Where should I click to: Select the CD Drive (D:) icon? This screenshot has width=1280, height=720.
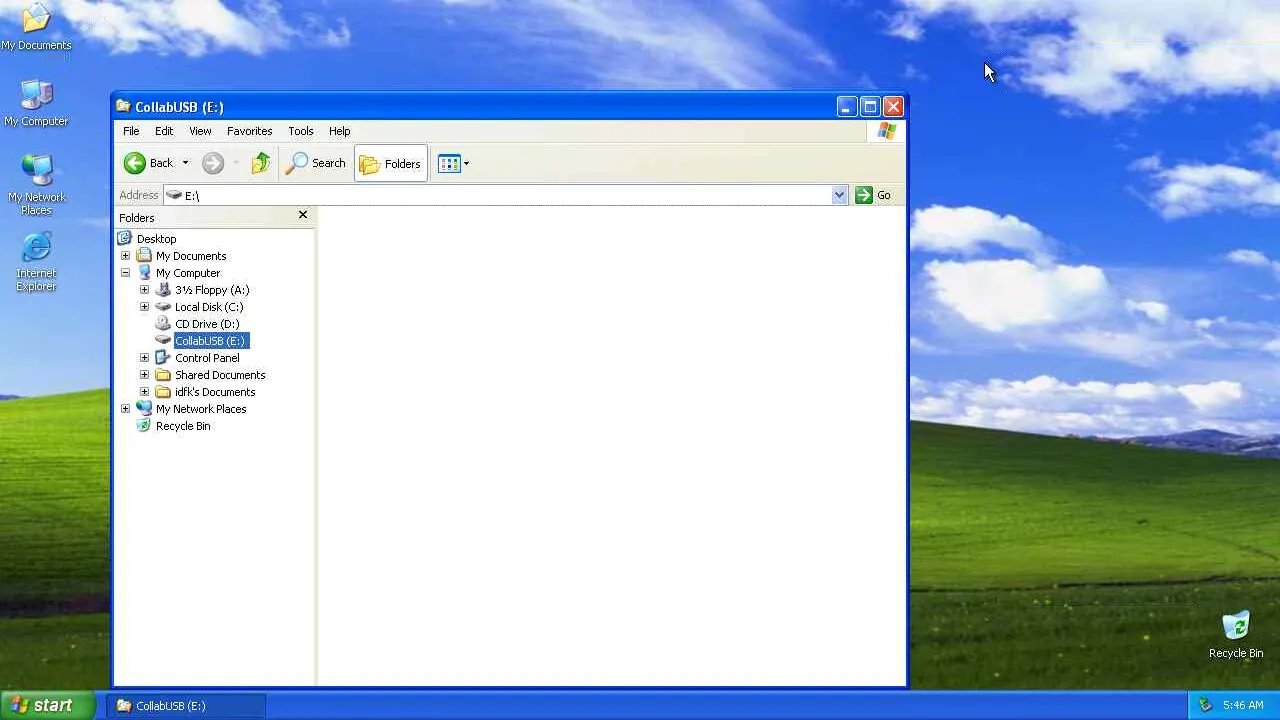point(163,324)
